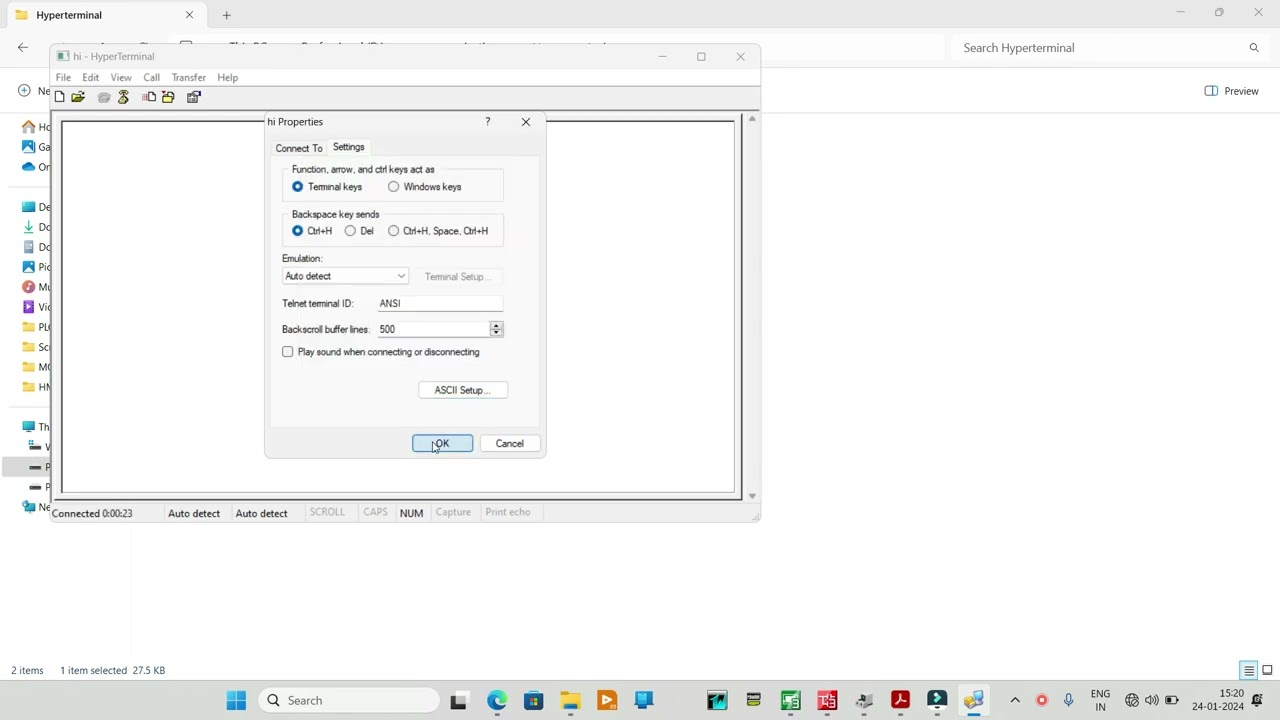Click the New connection toolbar icon in HyperTerminal

pos(59,97)
